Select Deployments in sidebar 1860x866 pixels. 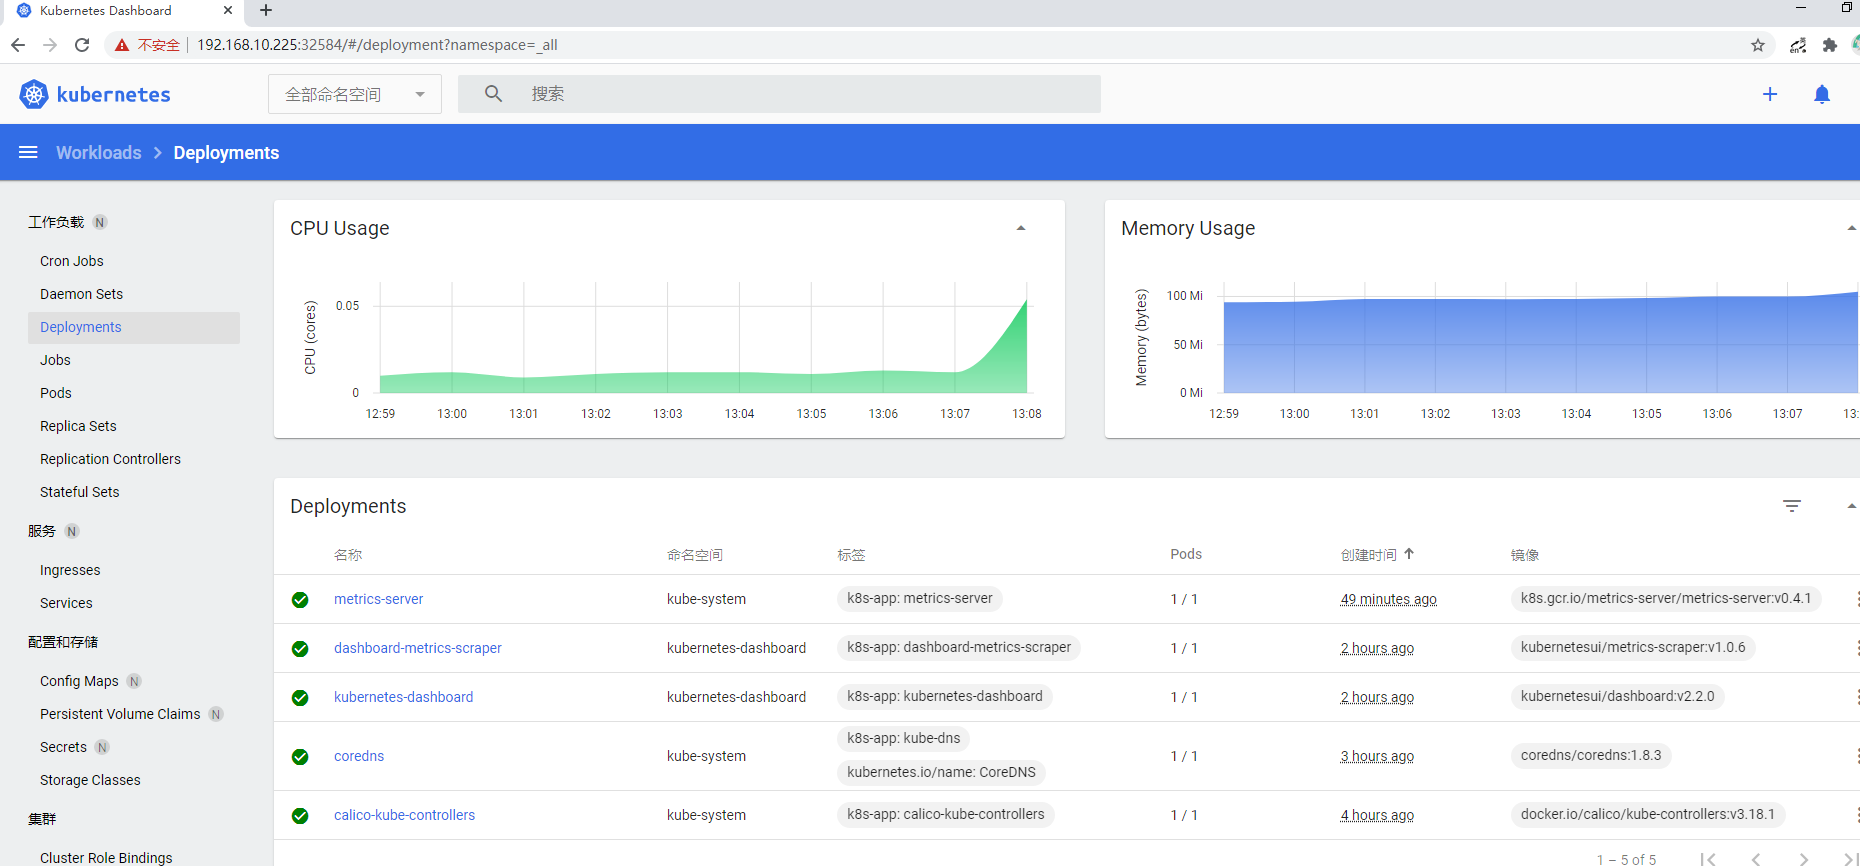[134, 327]
